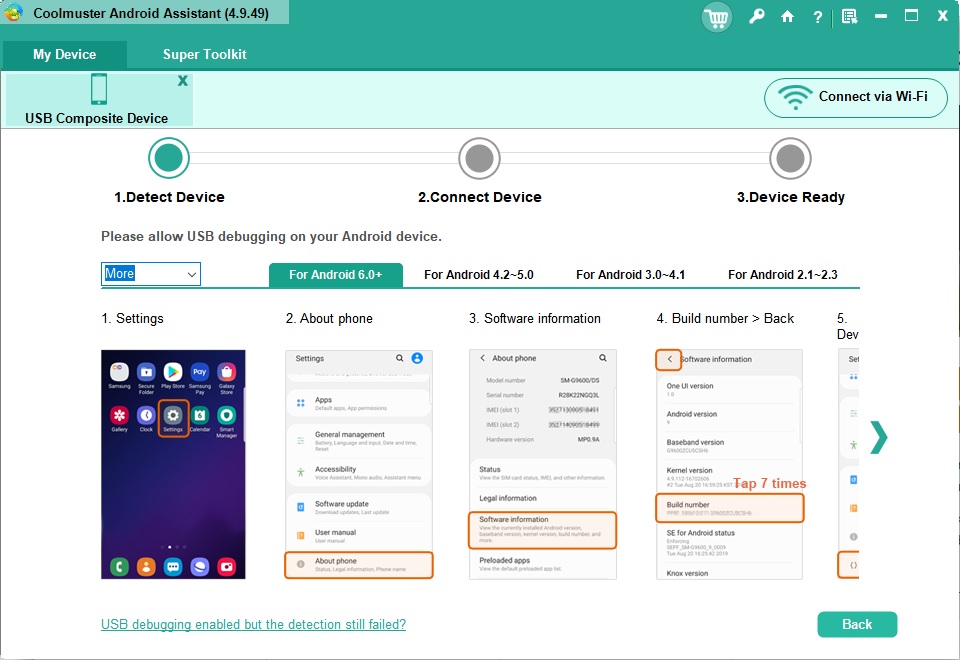This screenshot has width=960, height=660.
Task: Select the For Android 4.2~5.0 tab
Action: 479,275
